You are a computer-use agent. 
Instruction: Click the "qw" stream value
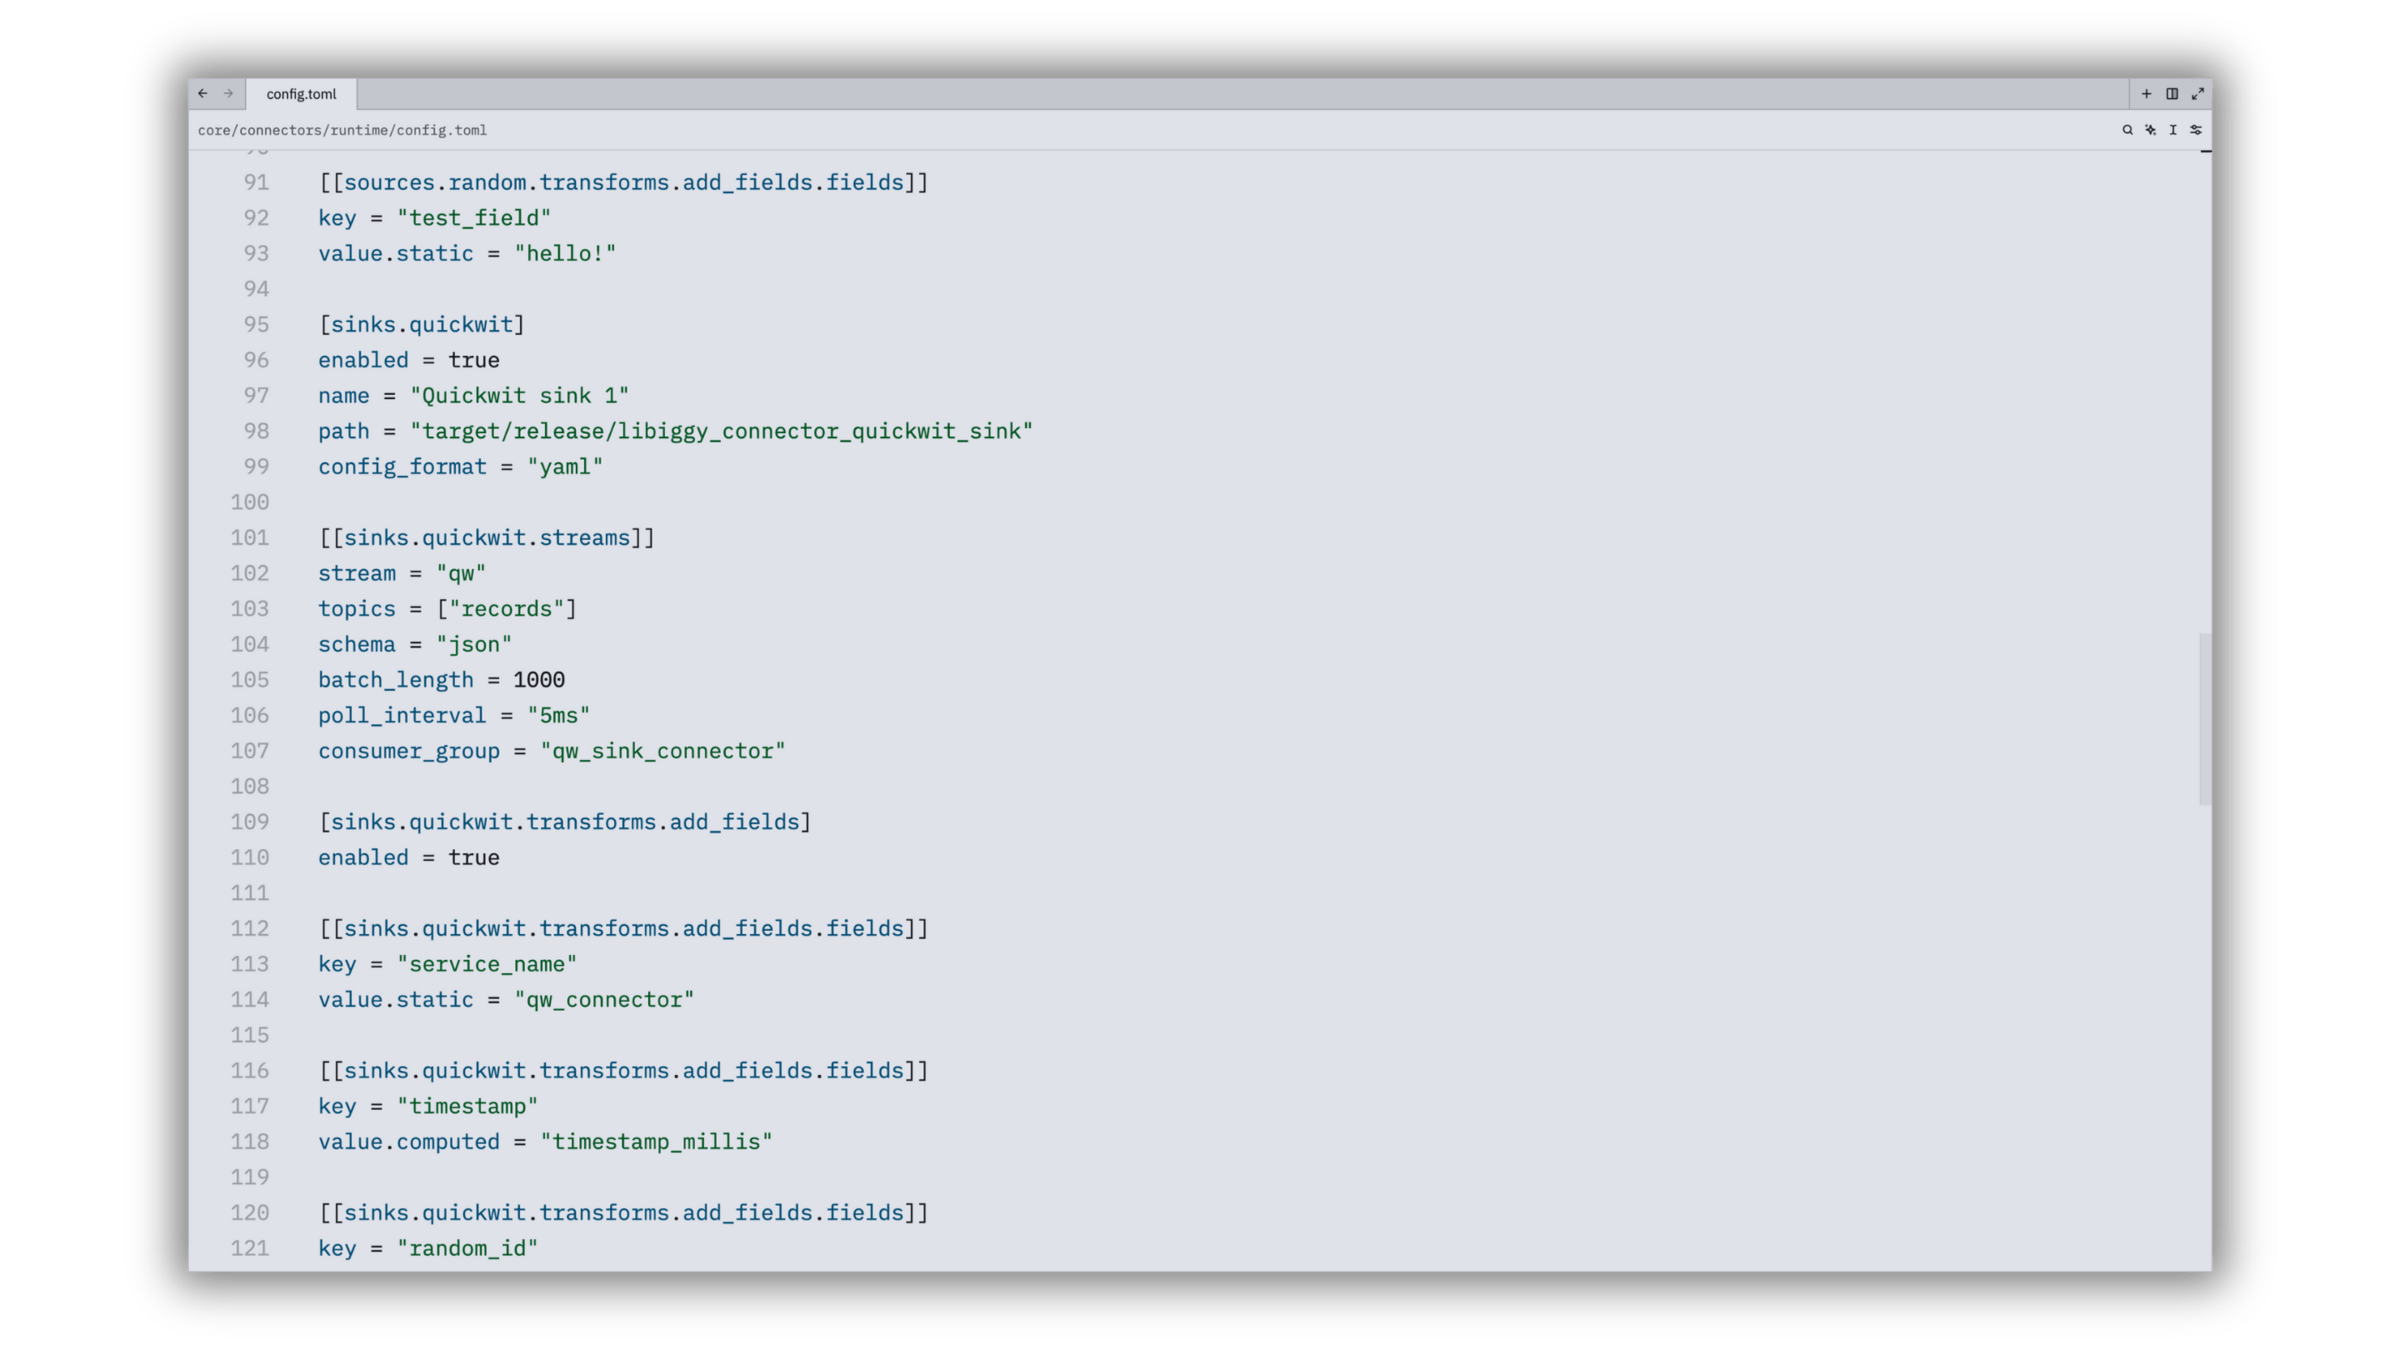point(461,574)
